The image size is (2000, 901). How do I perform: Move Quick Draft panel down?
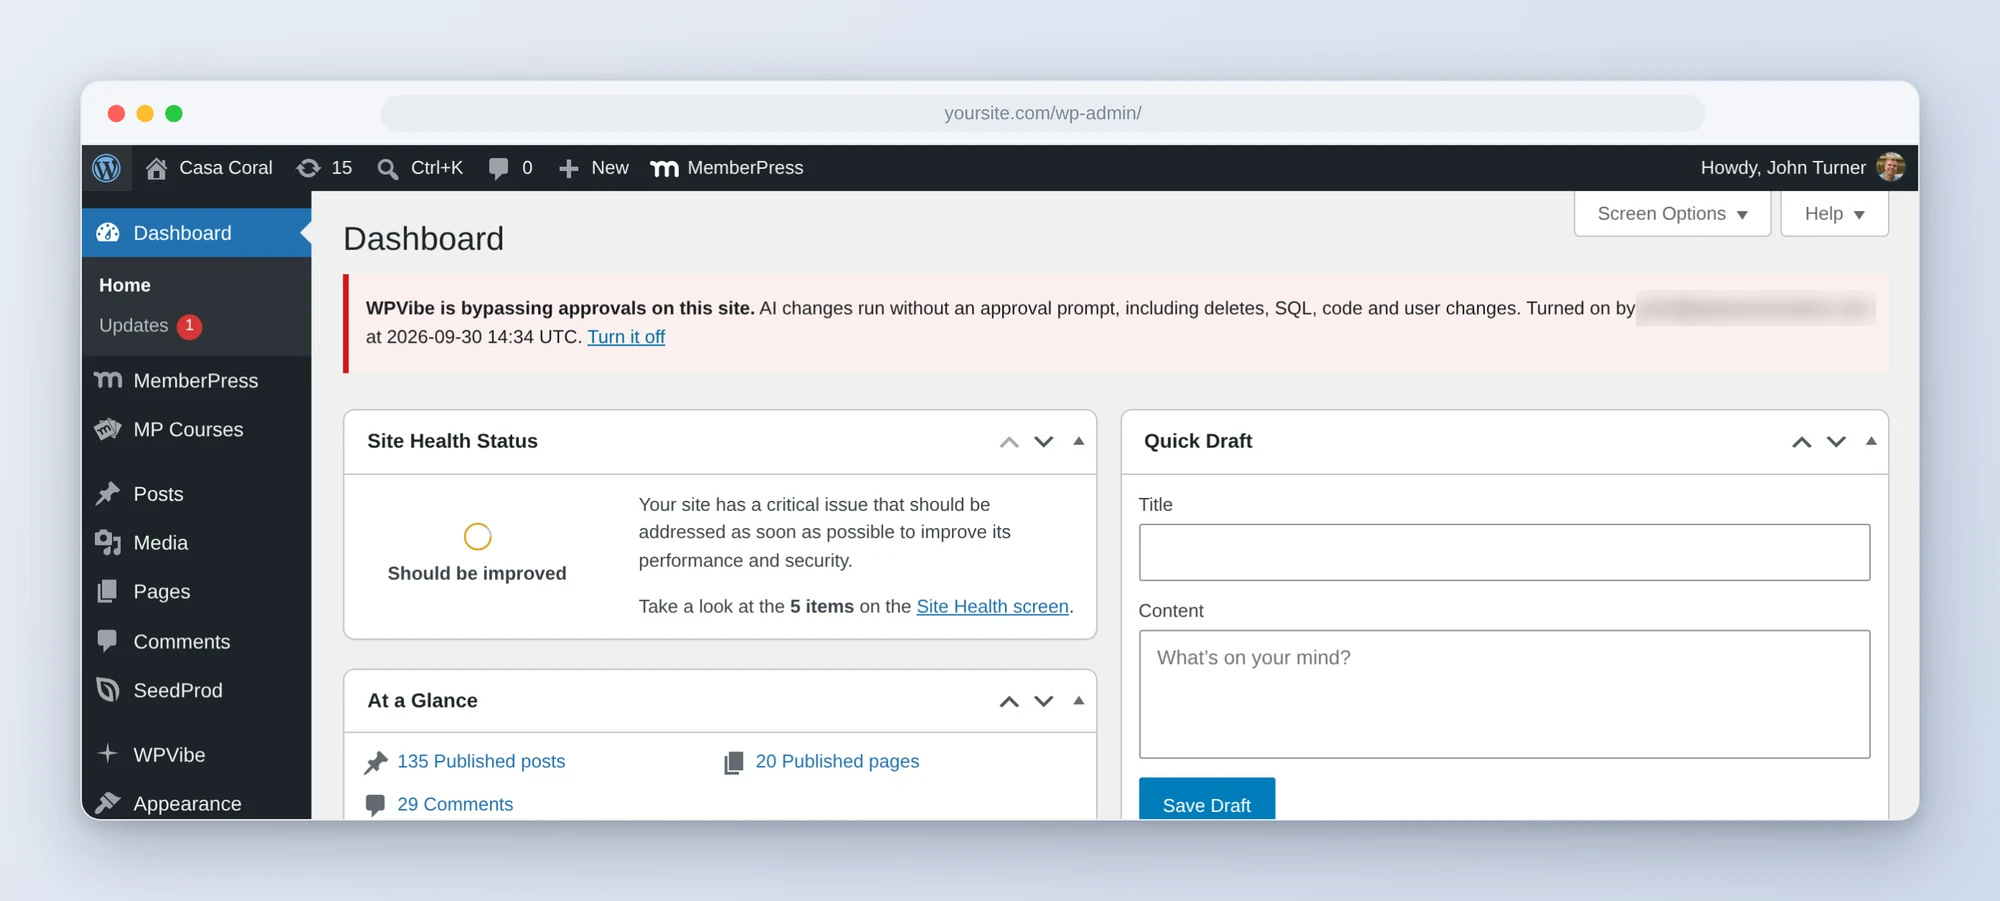point(1836,442)
